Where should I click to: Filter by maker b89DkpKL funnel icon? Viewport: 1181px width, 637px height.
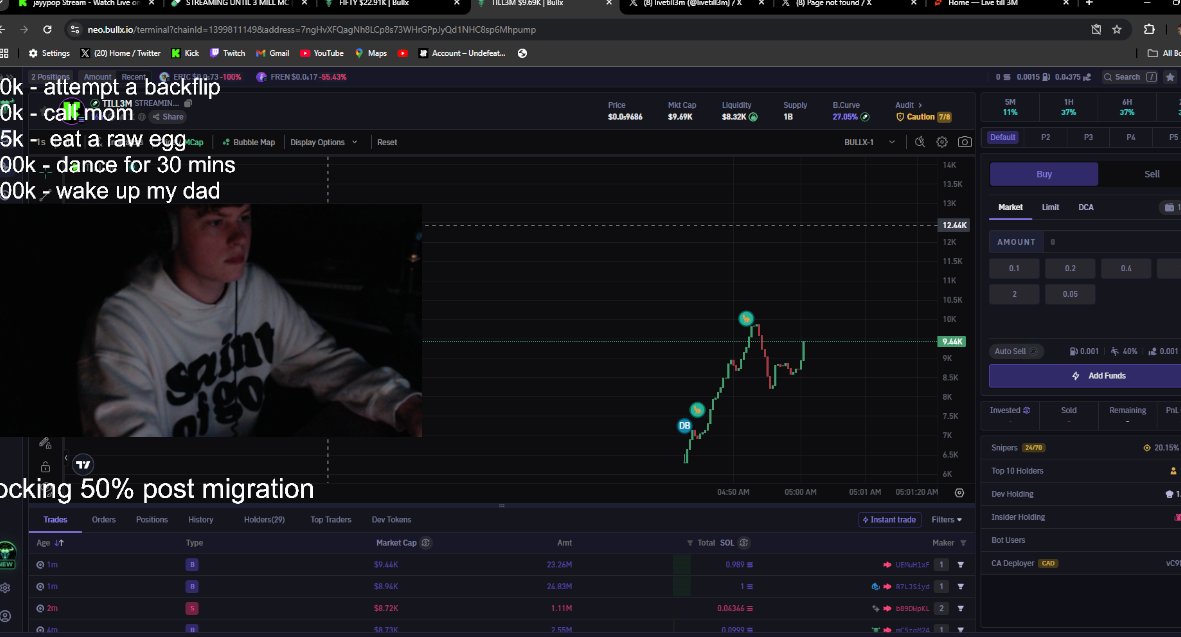(x=960, y=608)
